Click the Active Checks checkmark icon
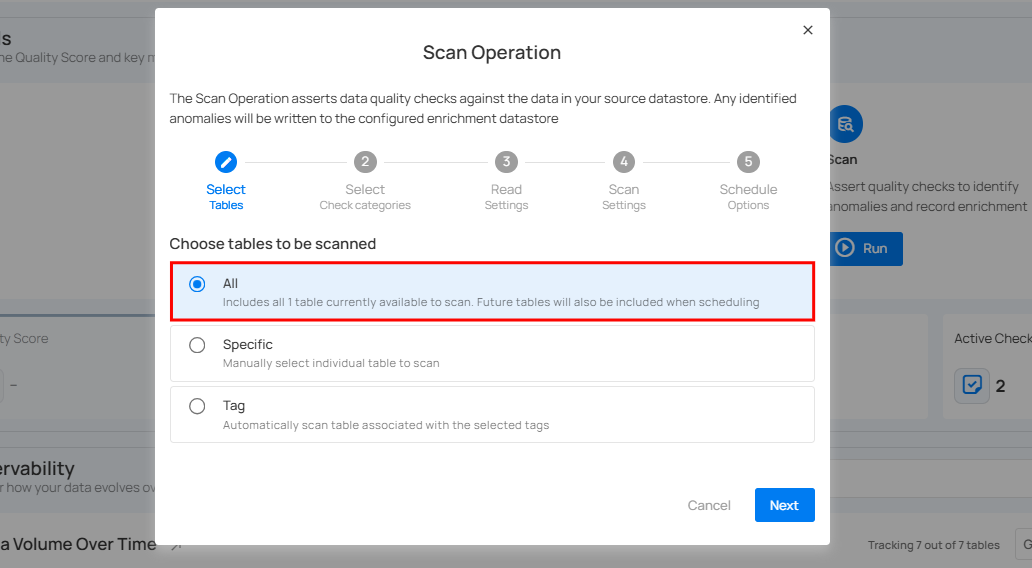The image size is (1032, 568). tap(971, 385)
